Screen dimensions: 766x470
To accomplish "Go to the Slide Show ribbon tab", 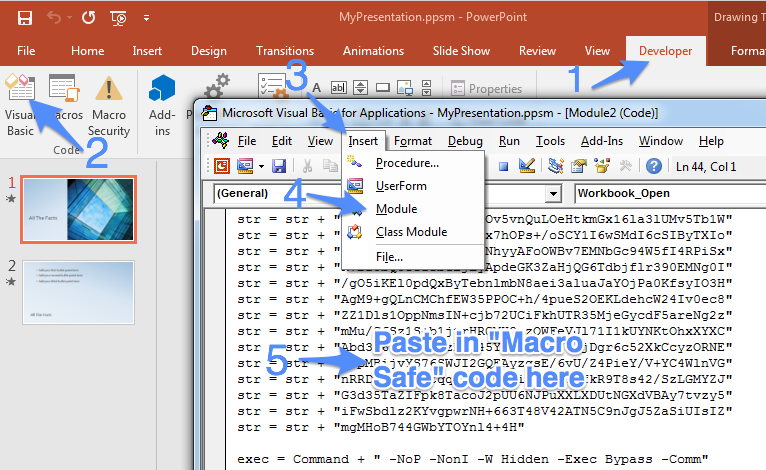I will 461,51.
